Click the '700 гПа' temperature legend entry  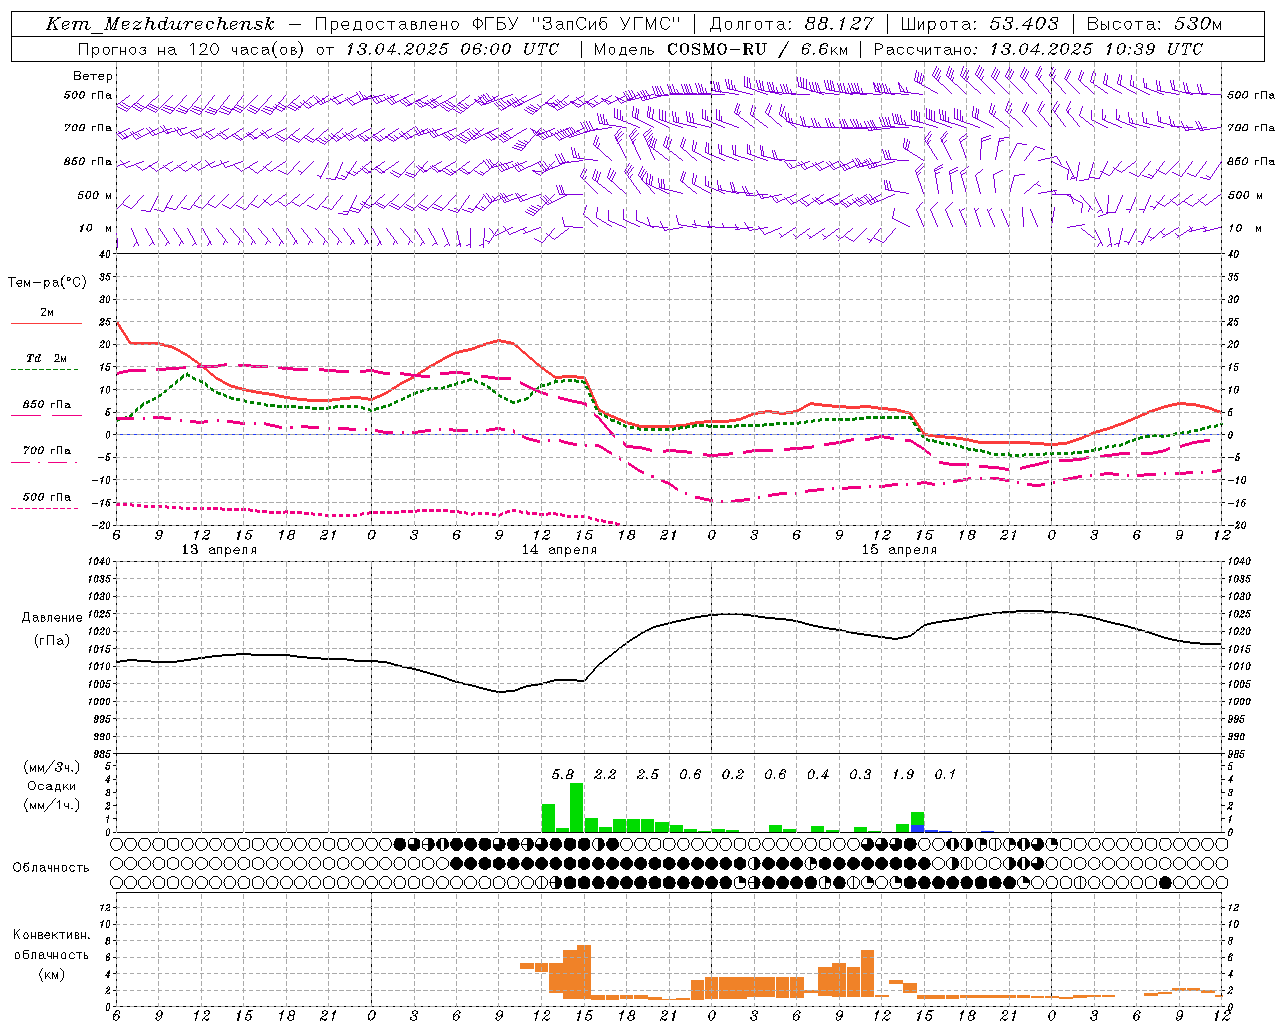46,450
